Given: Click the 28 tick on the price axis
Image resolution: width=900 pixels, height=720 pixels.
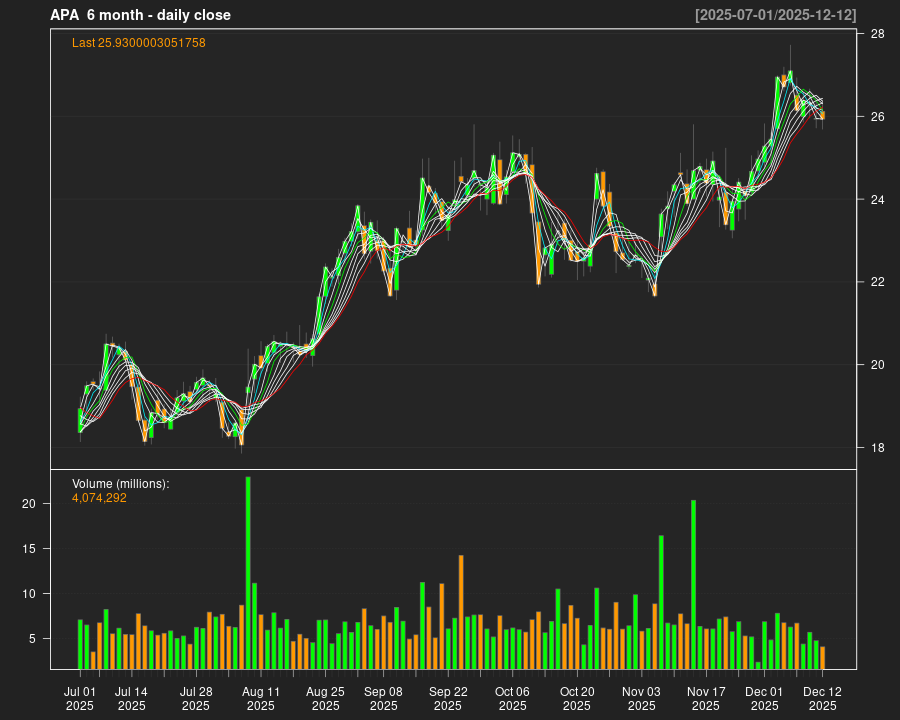Looking at the screenshot, I should click(876, 34).
